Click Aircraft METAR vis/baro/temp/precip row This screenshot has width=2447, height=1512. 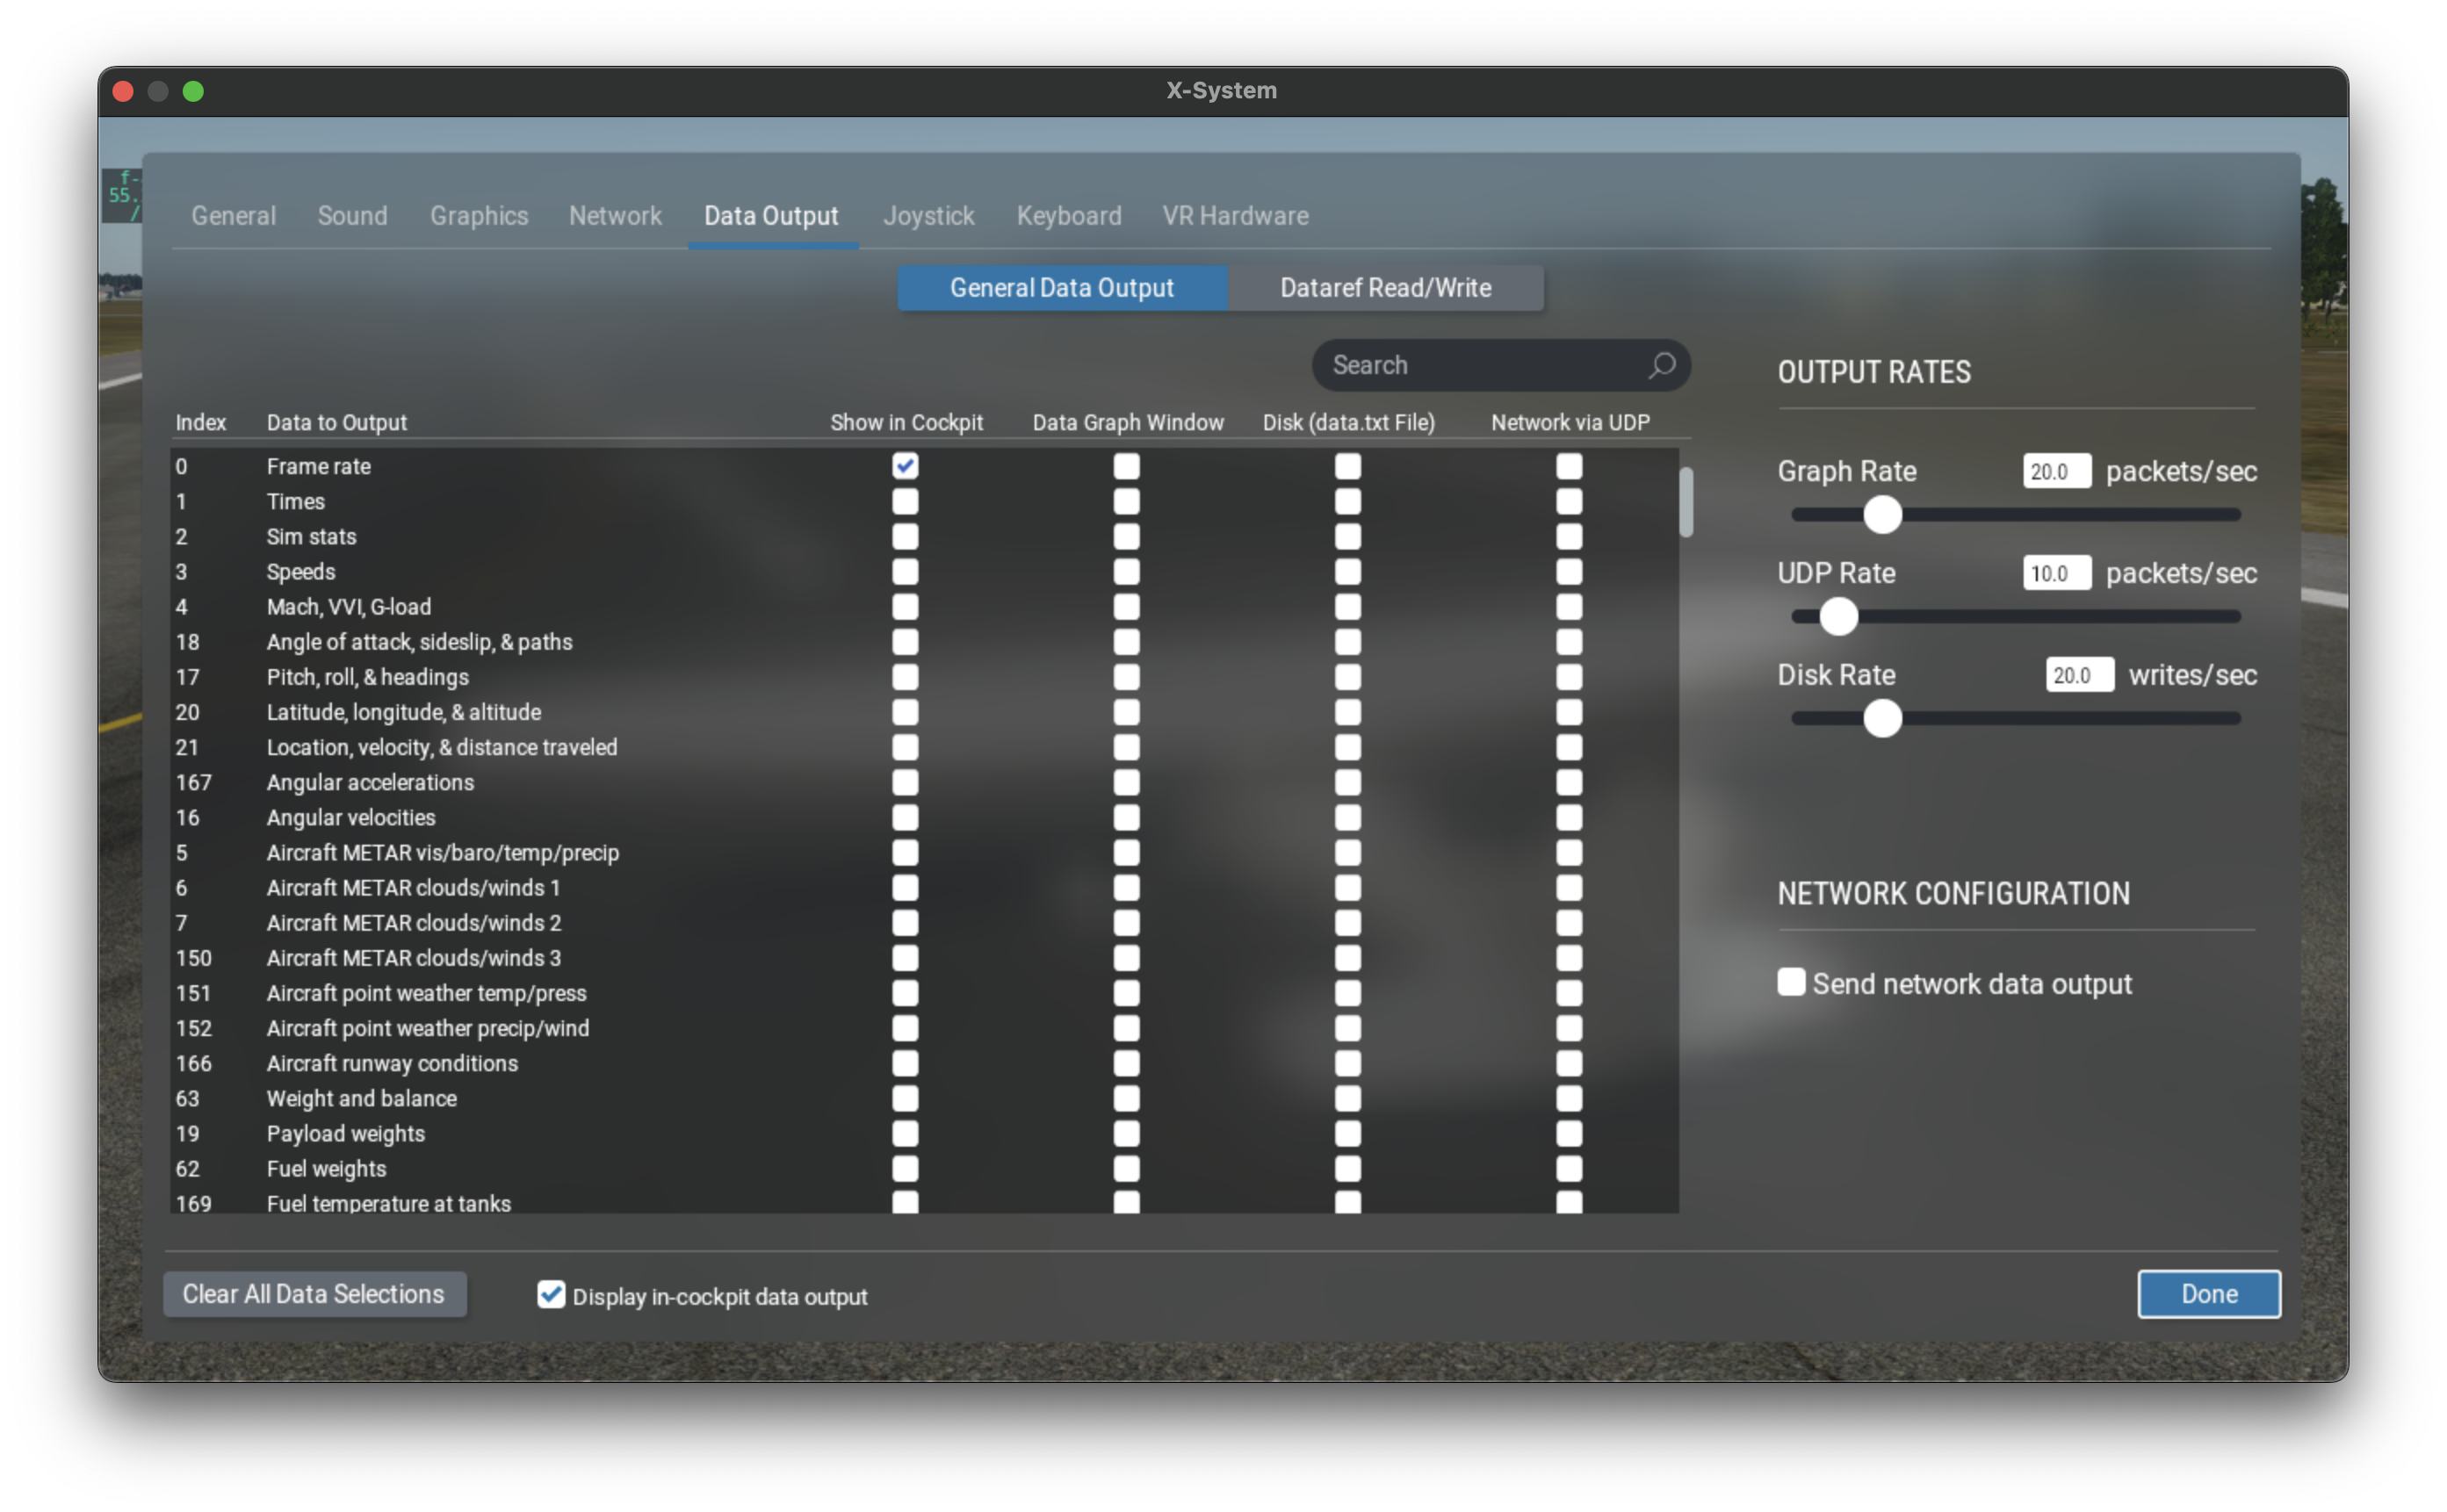pyautogui.click(x=925, y=852)
